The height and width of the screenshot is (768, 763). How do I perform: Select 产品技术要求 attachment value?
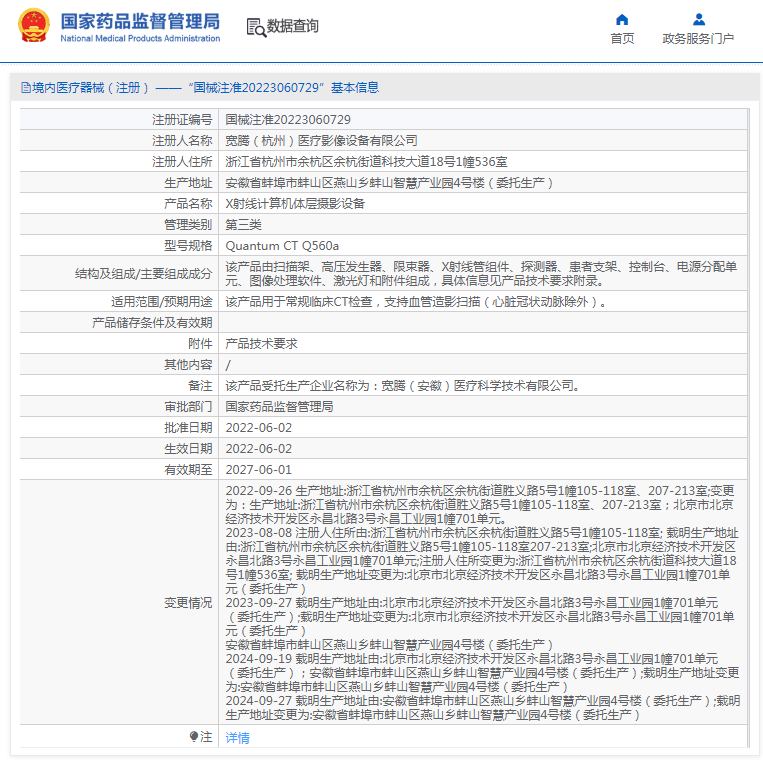pyautogui.click(x=262, y=344)
